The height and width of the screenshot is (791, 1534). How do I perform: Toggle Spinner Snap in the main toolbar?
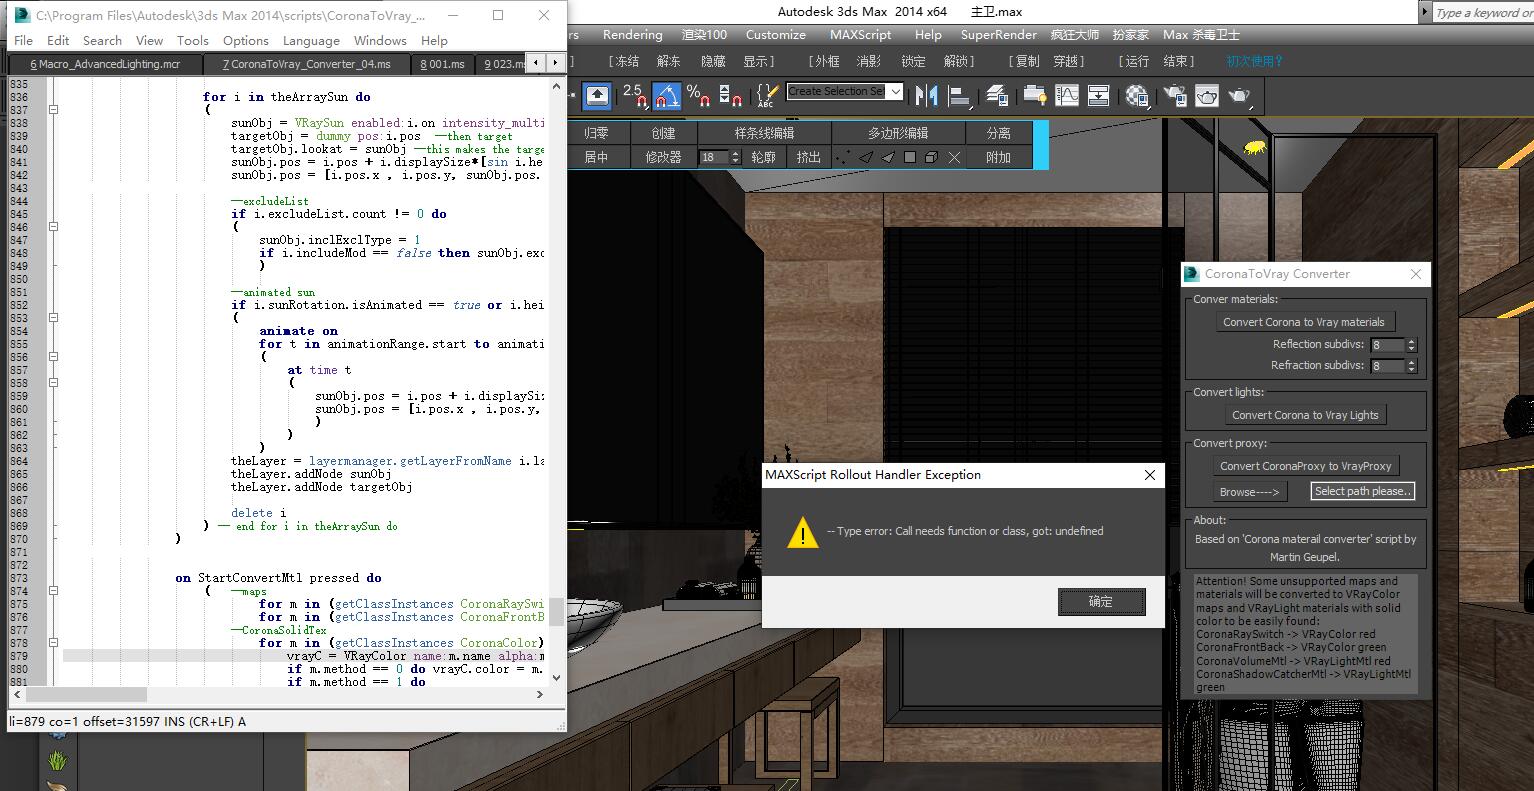tap(731, 96)
